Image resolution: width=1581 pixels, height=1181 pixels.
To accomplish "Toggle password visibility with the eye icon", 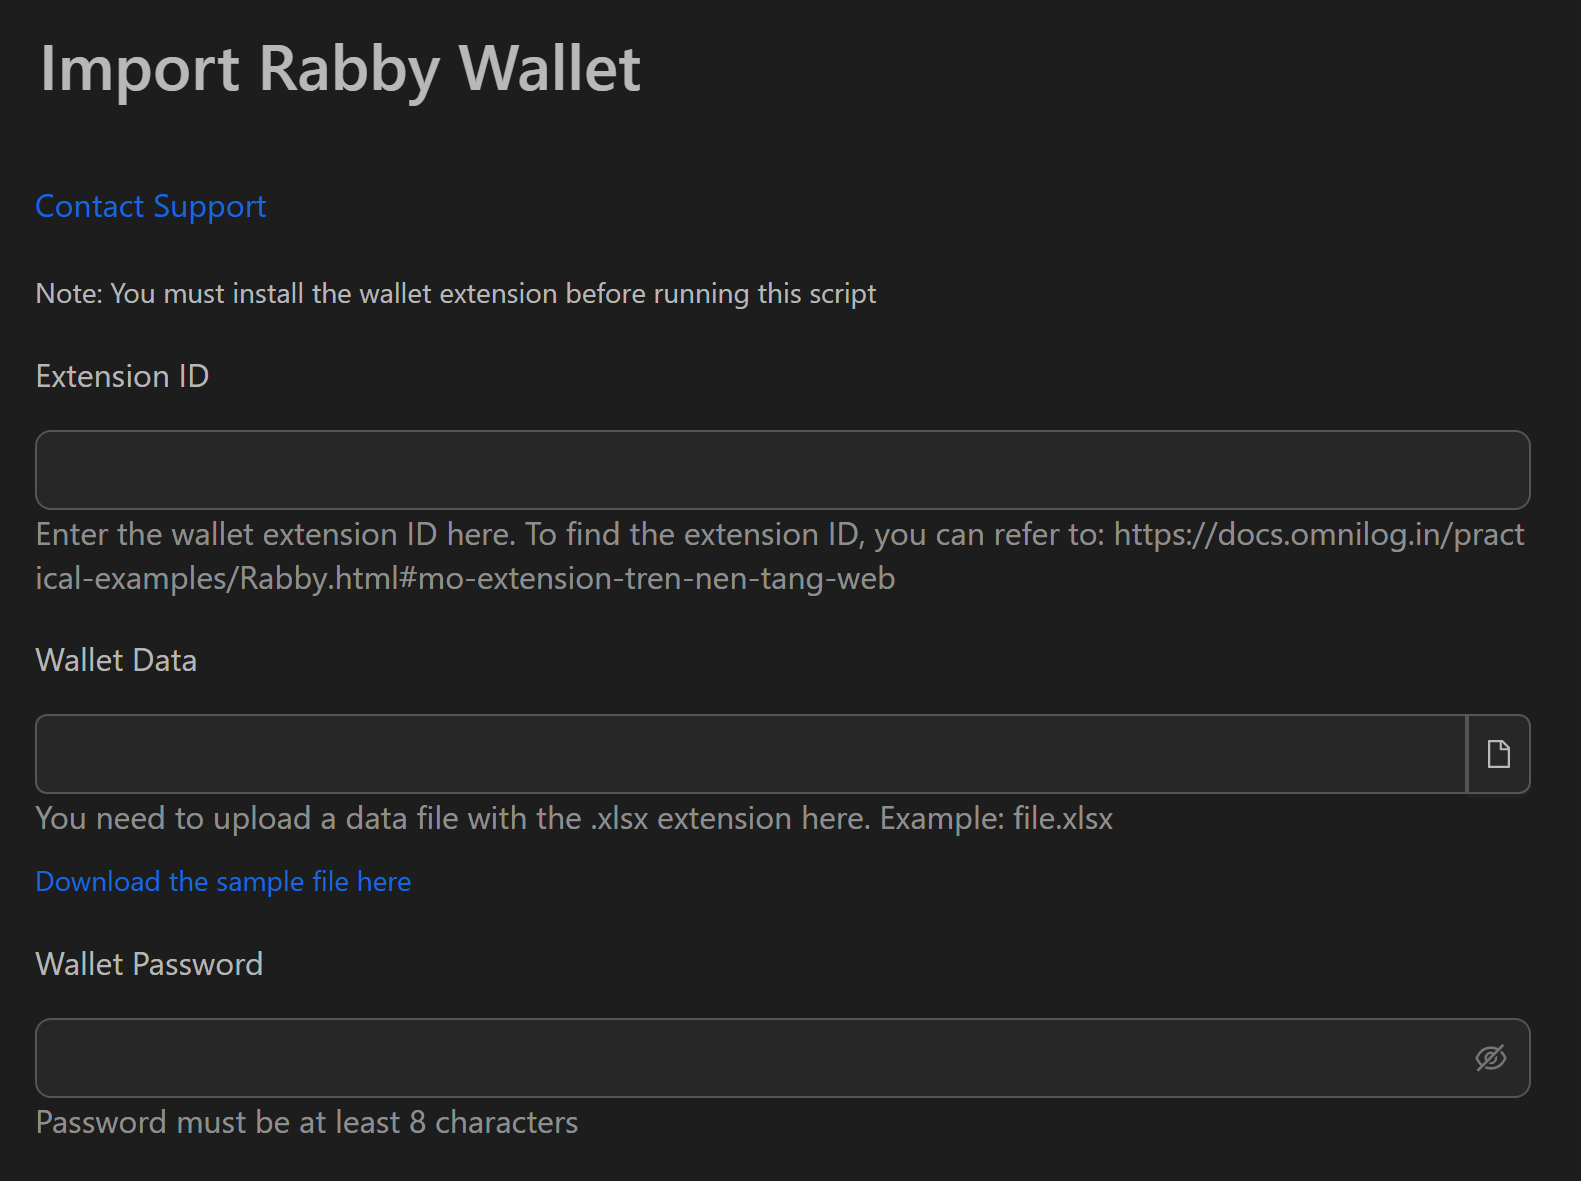I will click(1490, 1058).
